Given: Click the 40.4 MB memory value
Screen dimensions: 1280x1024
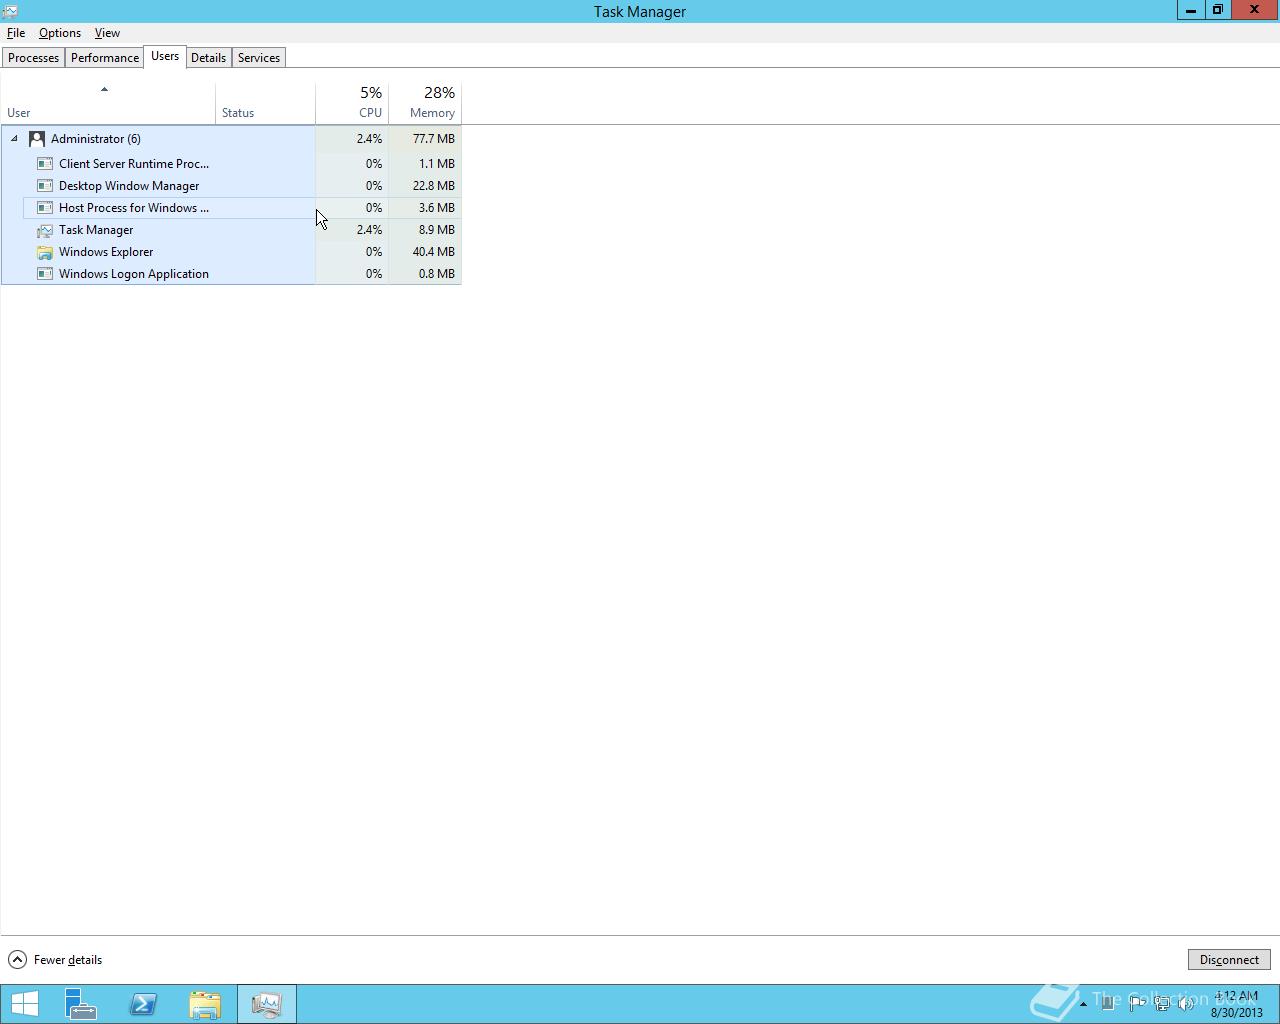Looking at the screenshot, I should (x=434, y=252).
